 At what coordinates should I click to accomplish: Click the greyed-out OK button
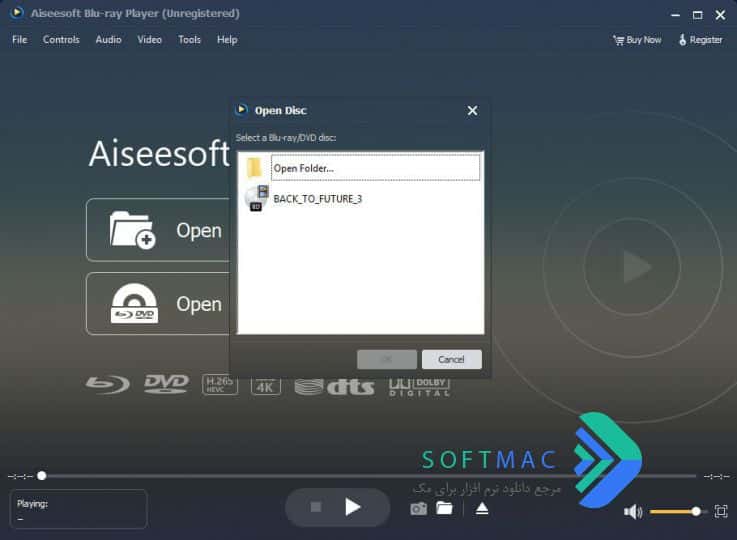tap(386, 360)
